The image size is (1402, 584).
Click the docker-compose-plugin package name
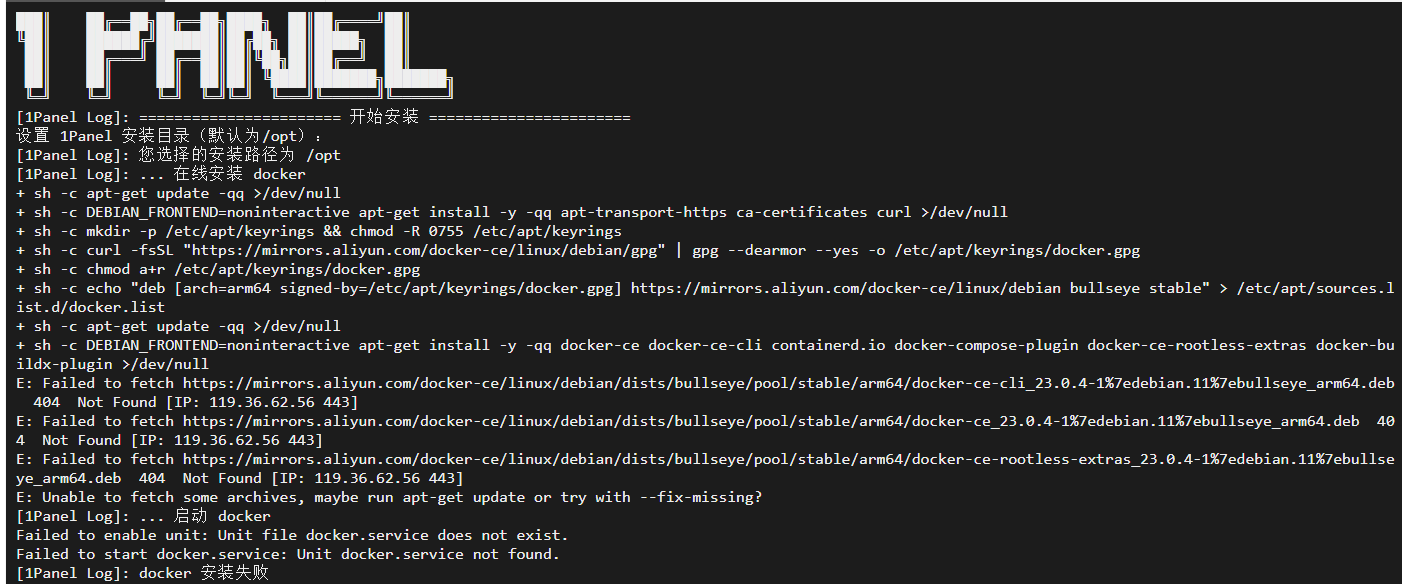(x=985, y=345)
